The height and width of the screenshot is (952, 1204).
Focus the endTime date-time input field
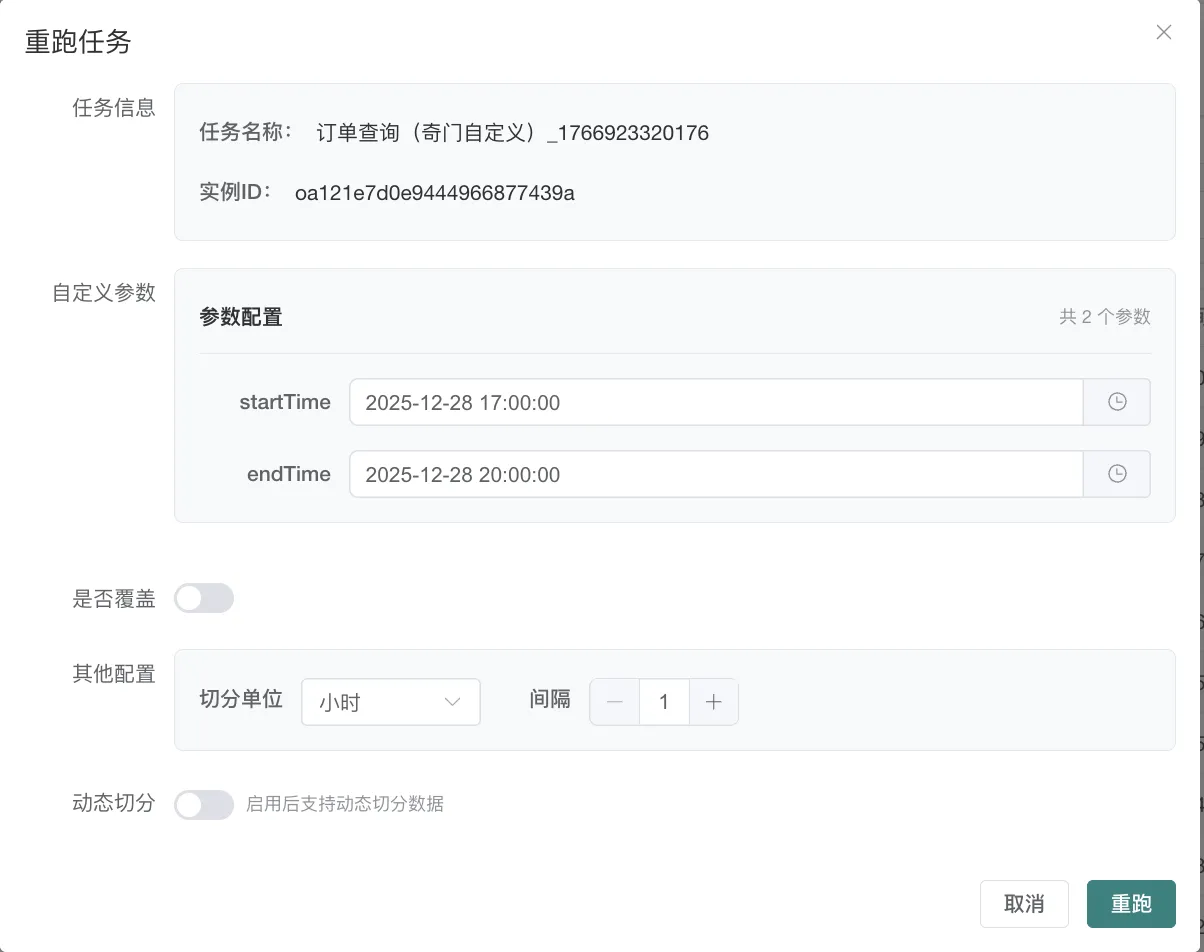click(x=715, y=474)
